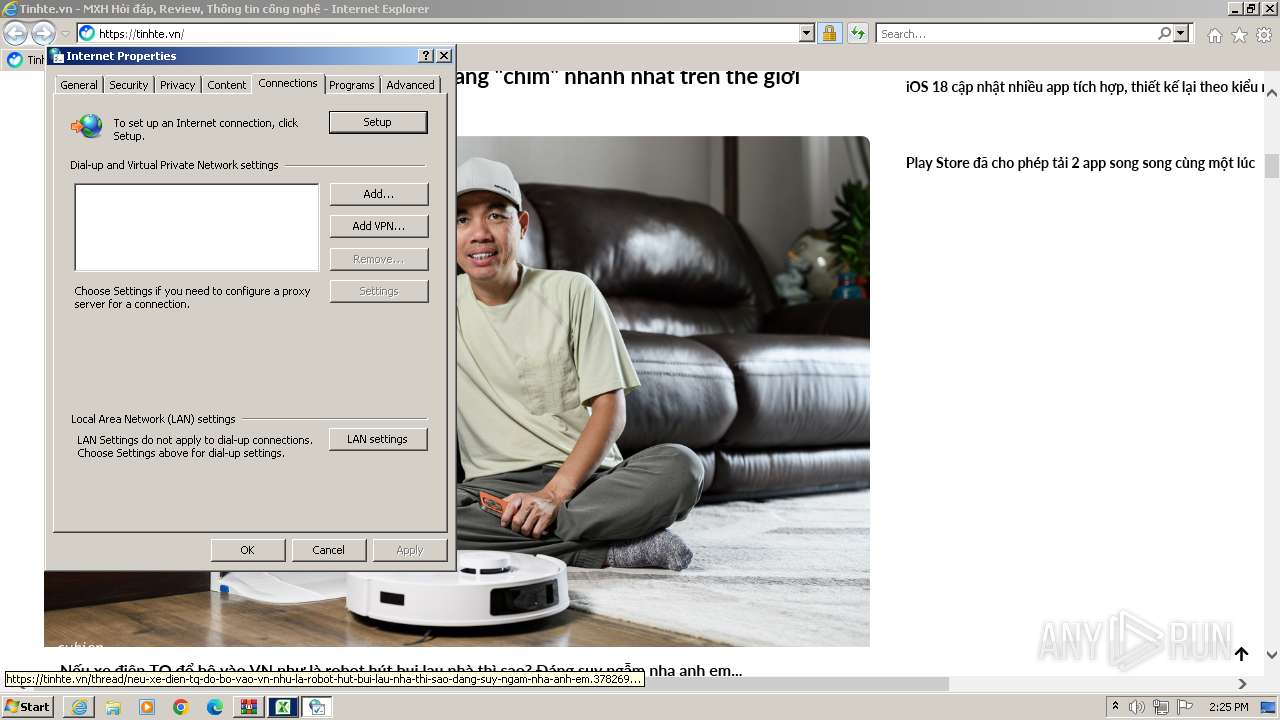Switch to the General tab
Screen dimensions: 1280x720
pyautogui.click(x=79, y=85)
